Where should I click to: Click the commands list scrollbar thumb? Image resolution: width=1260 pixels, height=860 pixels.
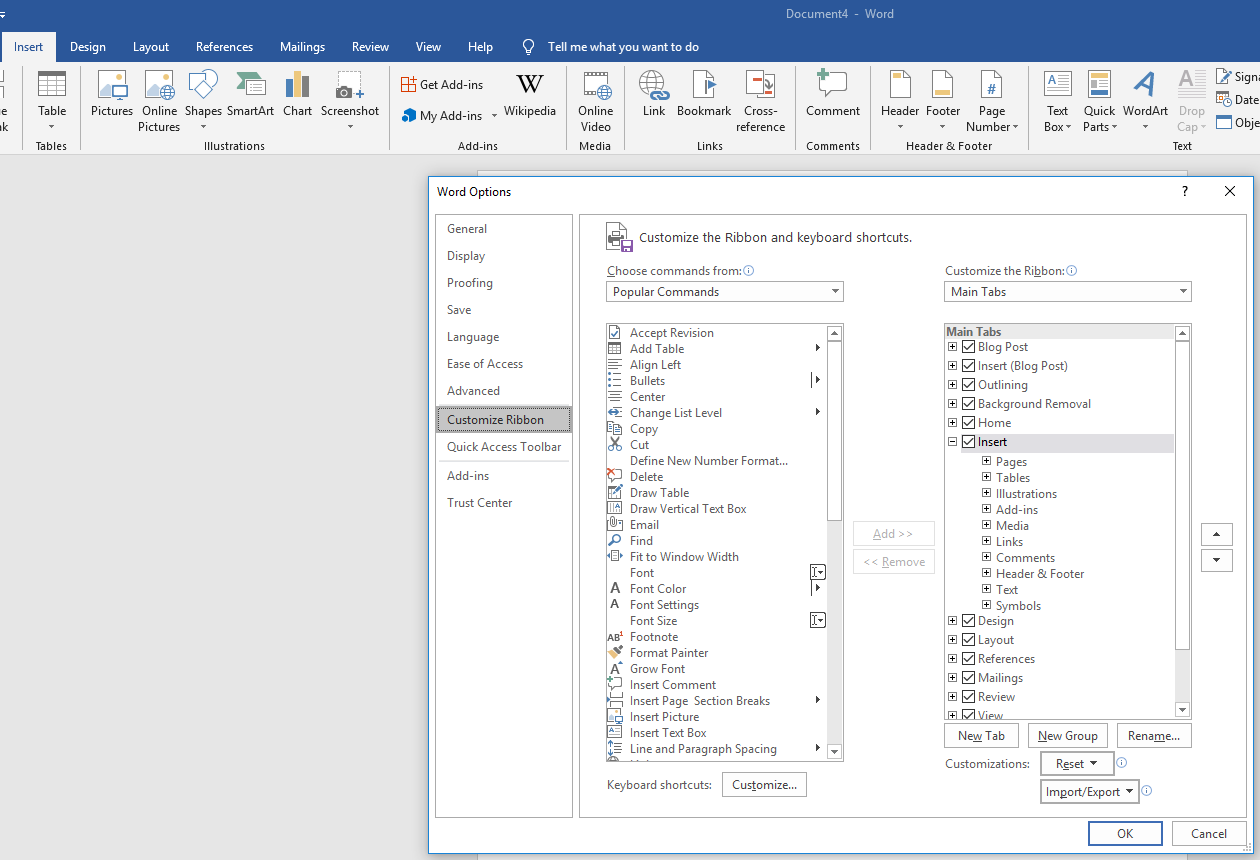point(835,431)
